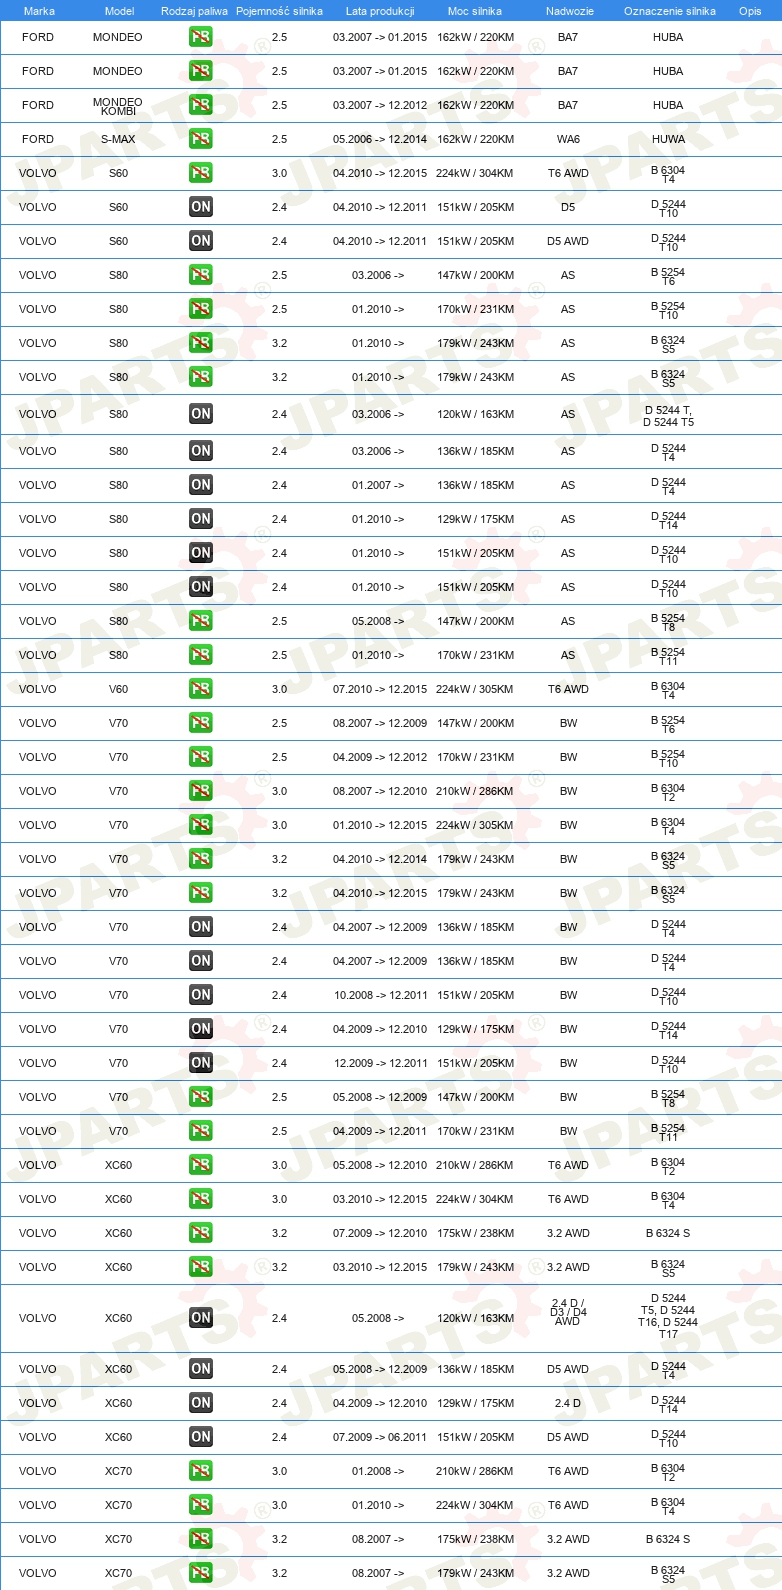Click production years '01.2008 ->' in XC70 row
The height and width of the screenshot is (1590, 782).
click(x=378, y=1471)
